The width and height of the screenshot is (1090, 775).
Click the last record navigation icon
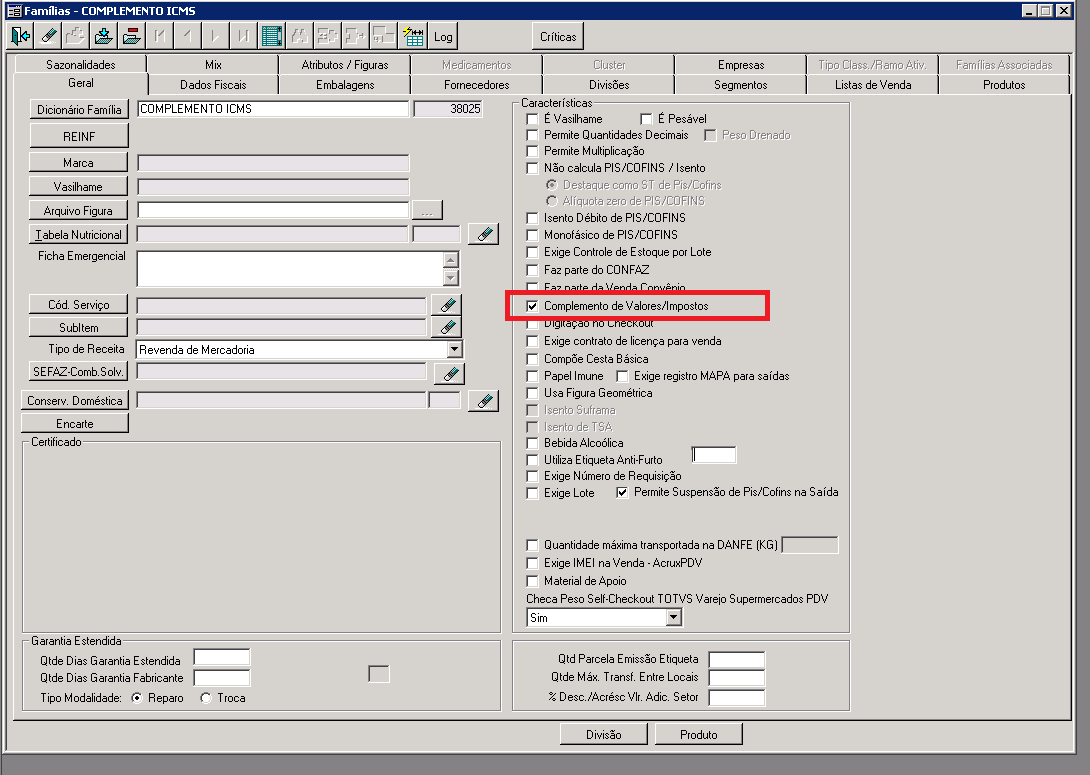pos(243,36)
